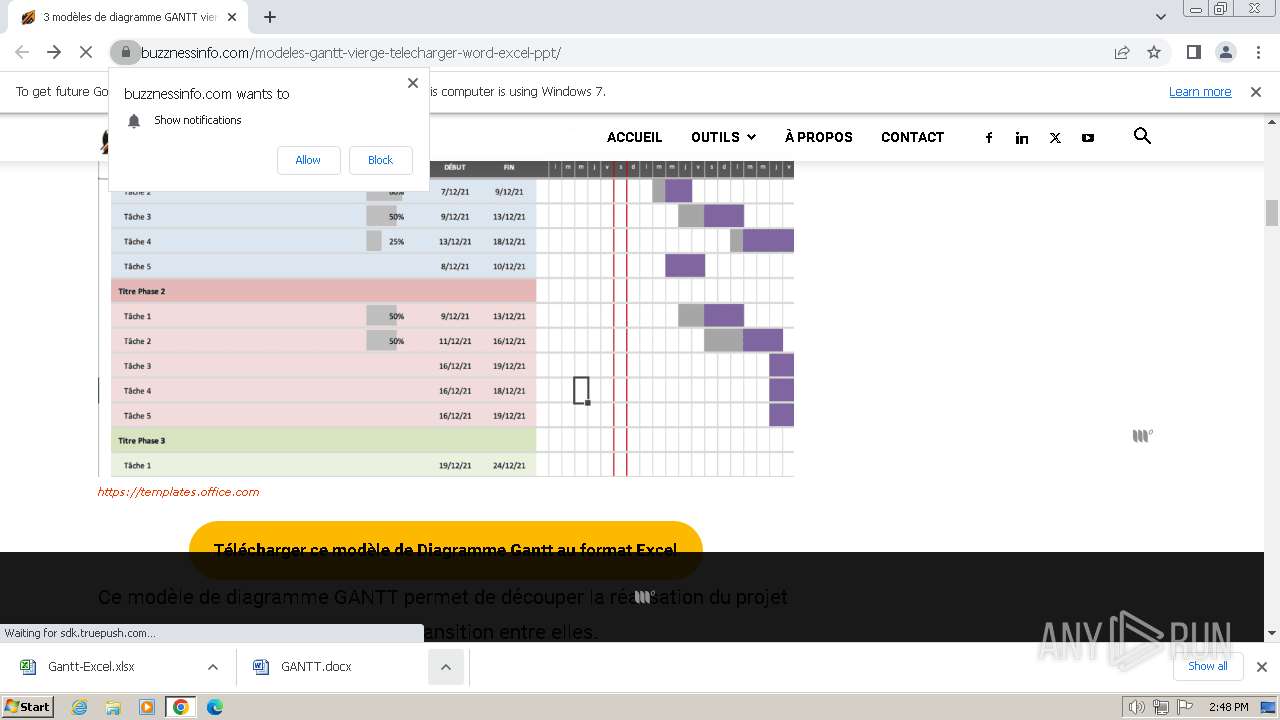The width and height of the screenshot is (1280, 720).
Task: Go to ACCUEIL menu item
Action: [634, 137]
